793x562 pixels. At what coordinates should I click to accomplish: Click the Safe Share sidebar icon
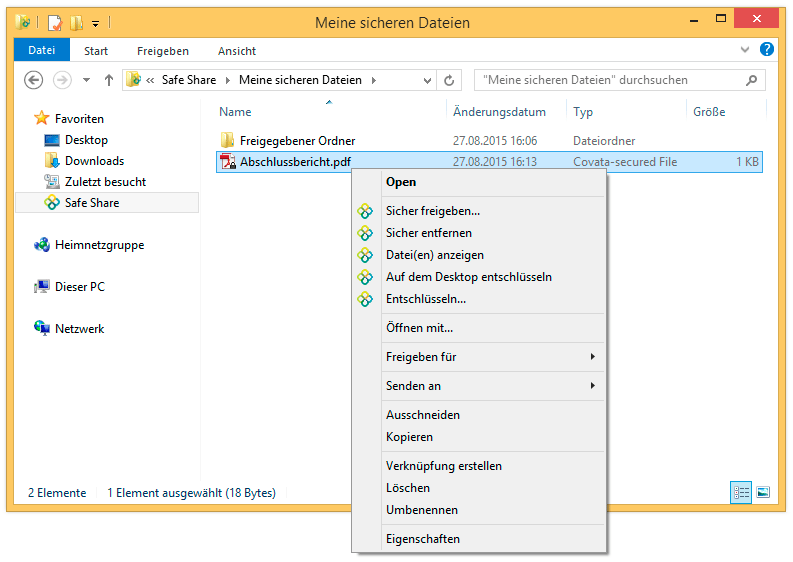(x=52, y=203)
